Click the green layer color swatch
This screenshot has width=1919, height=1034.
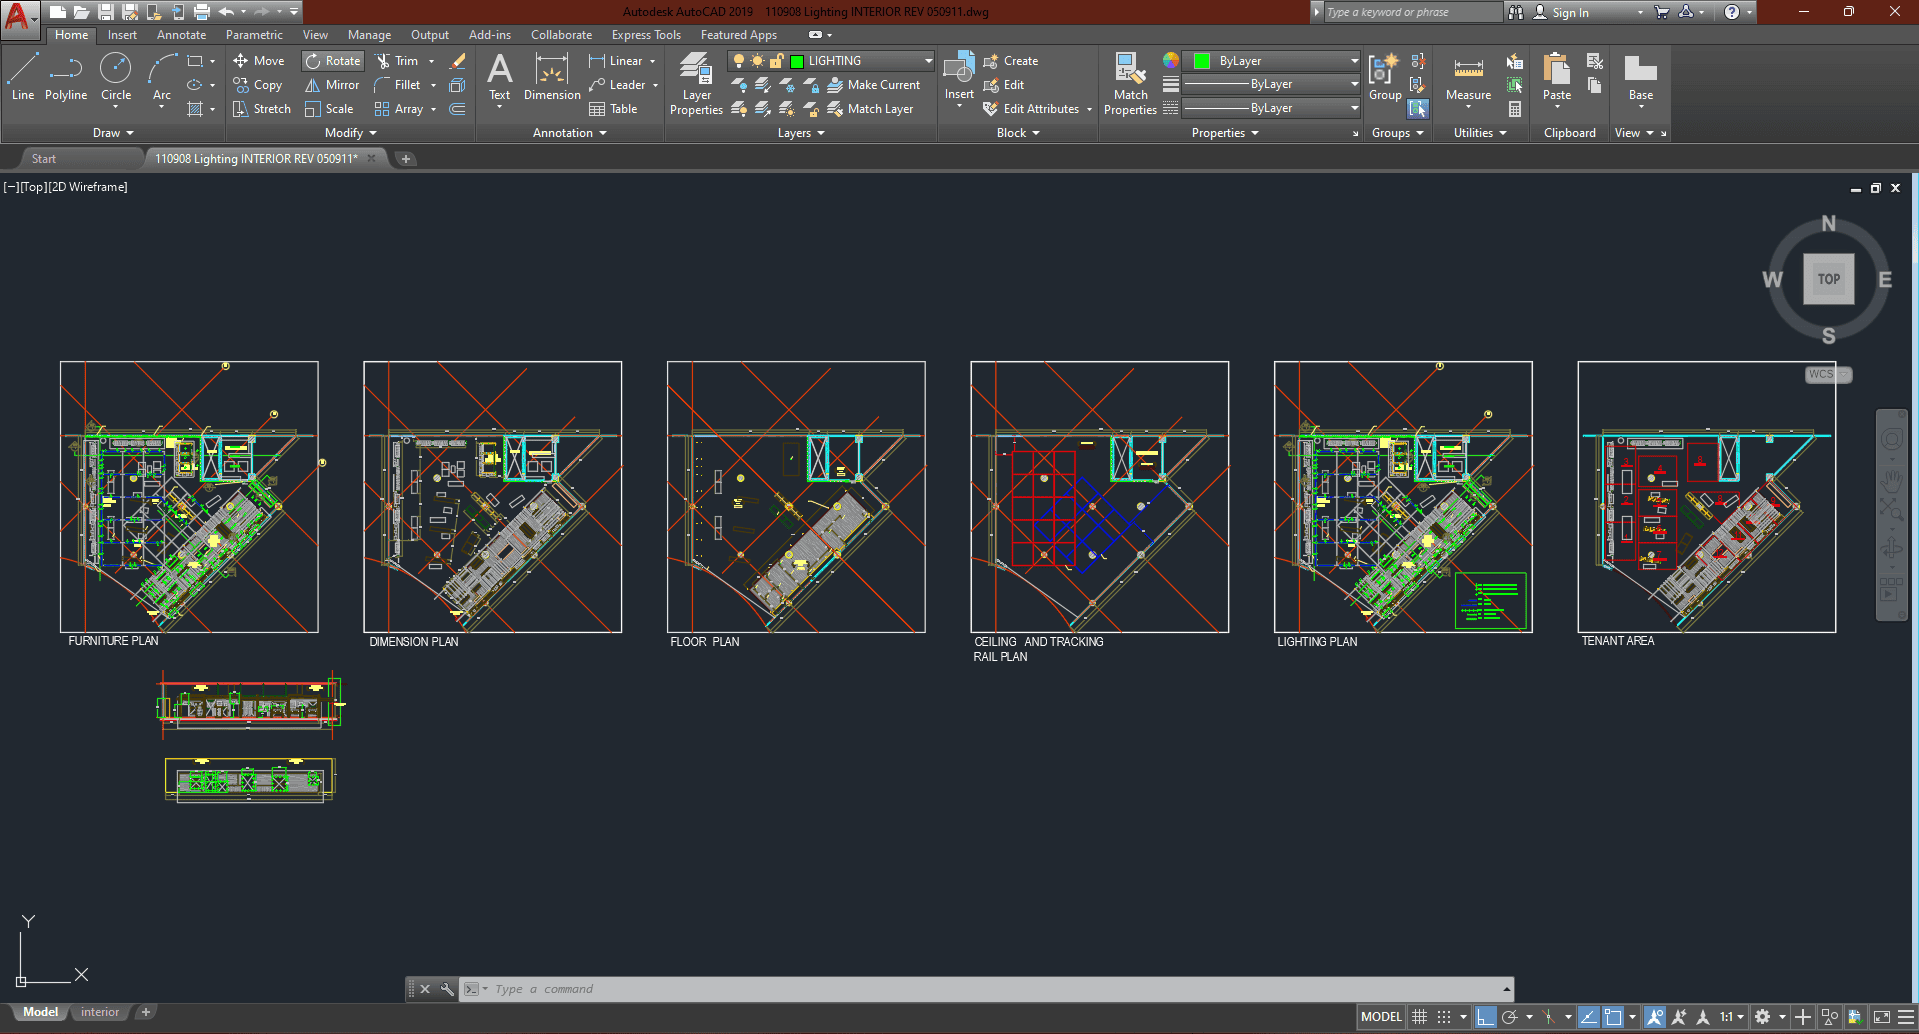[x=797, y=61]
